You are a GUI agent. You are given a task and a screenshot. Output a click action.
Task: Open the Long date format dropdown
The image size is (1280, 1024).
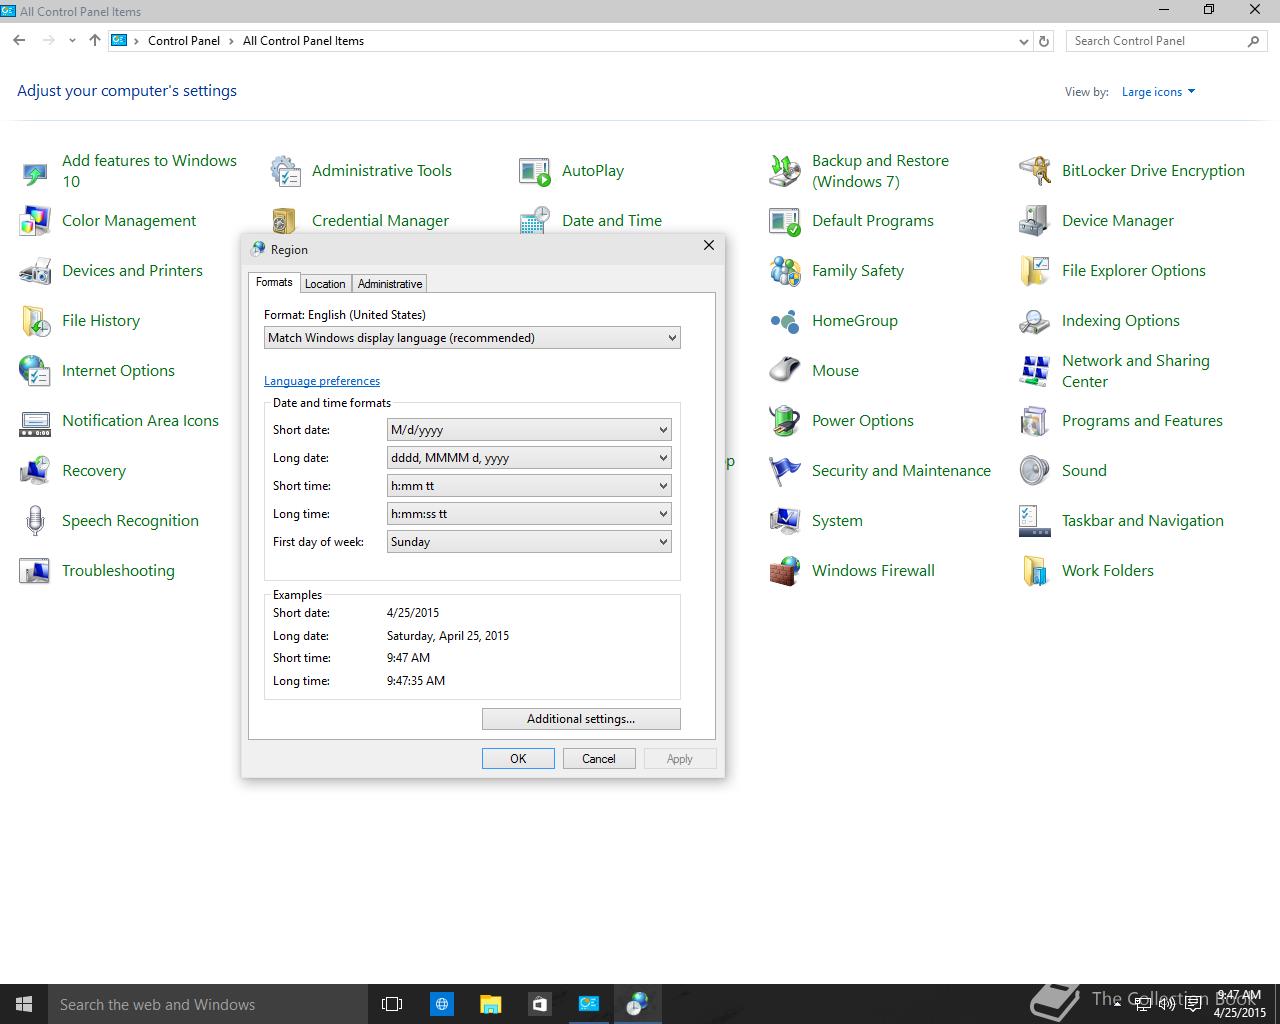[x=529, y=458]
